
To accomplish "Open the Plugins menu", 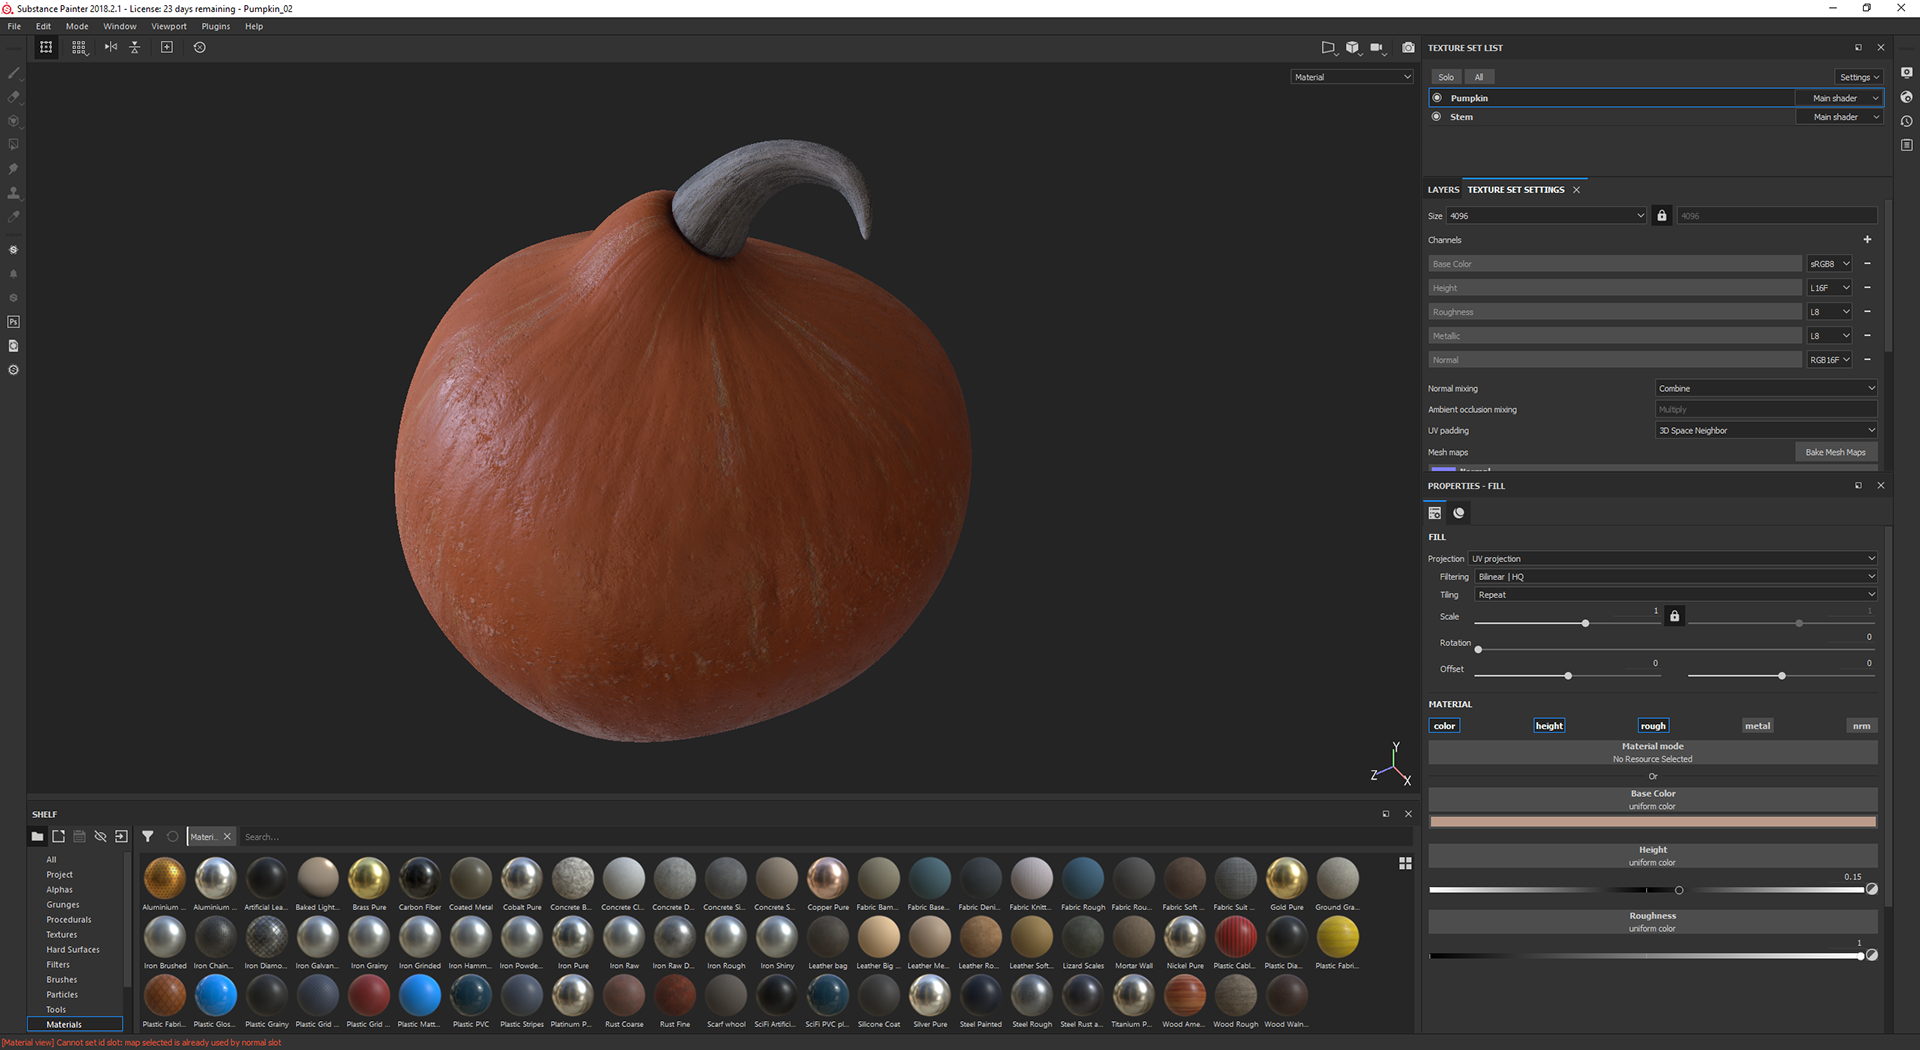I will 216,26.
